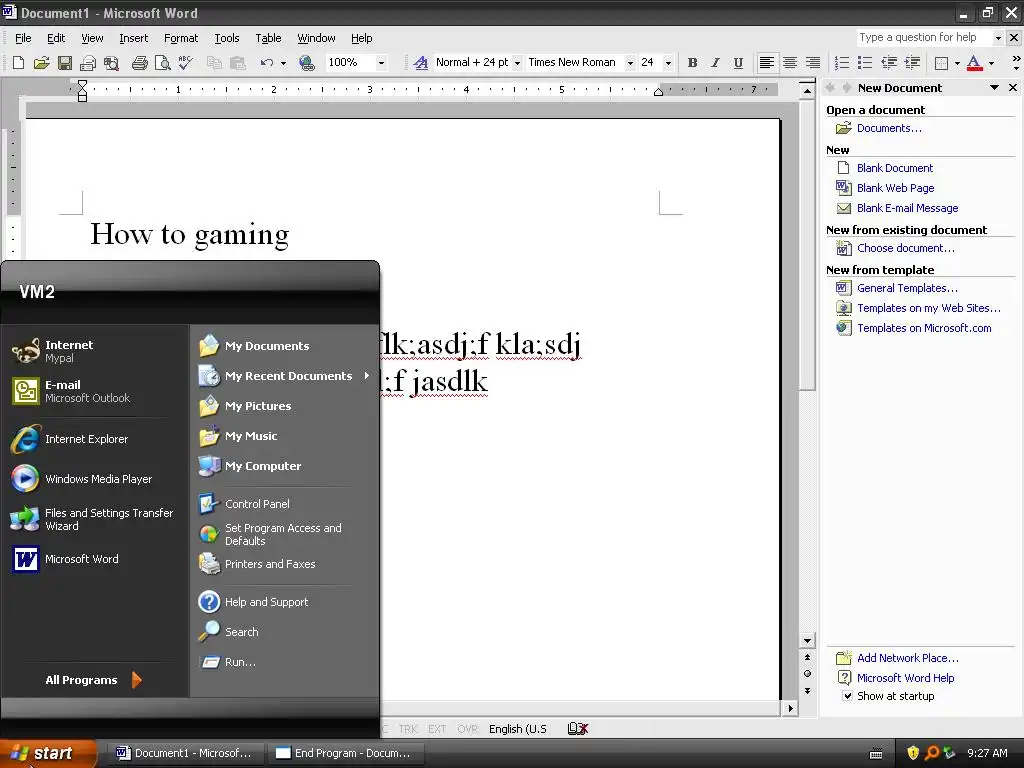
Task: Click the Undo arrow icon
Action: (x=266, y=63)
